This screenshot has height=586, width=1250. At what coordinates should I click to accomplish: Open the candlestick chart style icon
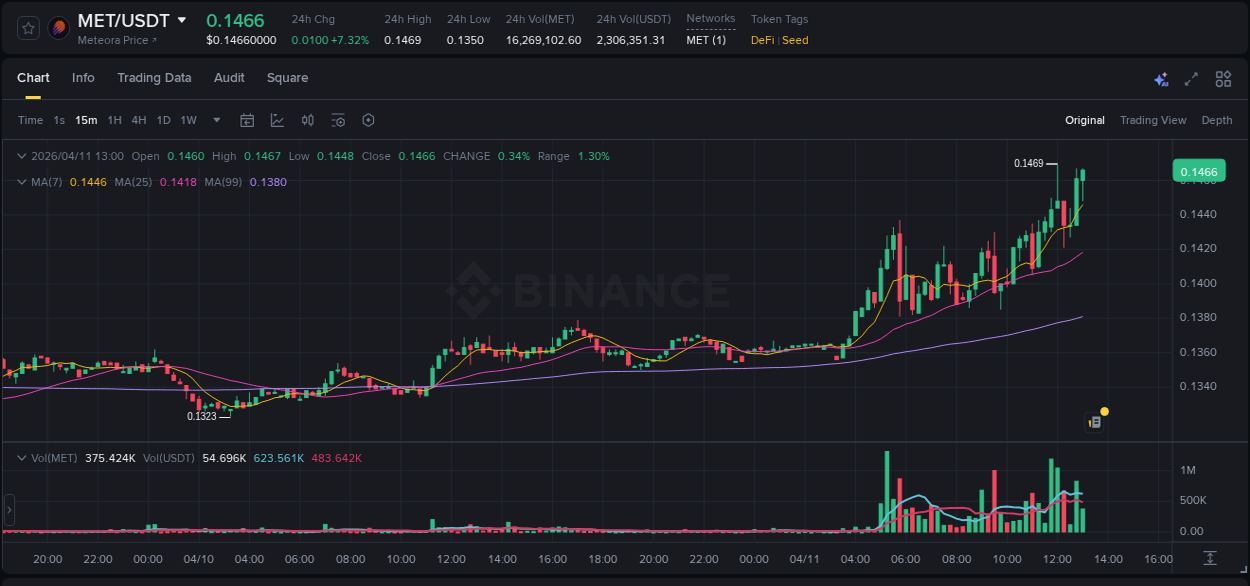coord(308,120)
